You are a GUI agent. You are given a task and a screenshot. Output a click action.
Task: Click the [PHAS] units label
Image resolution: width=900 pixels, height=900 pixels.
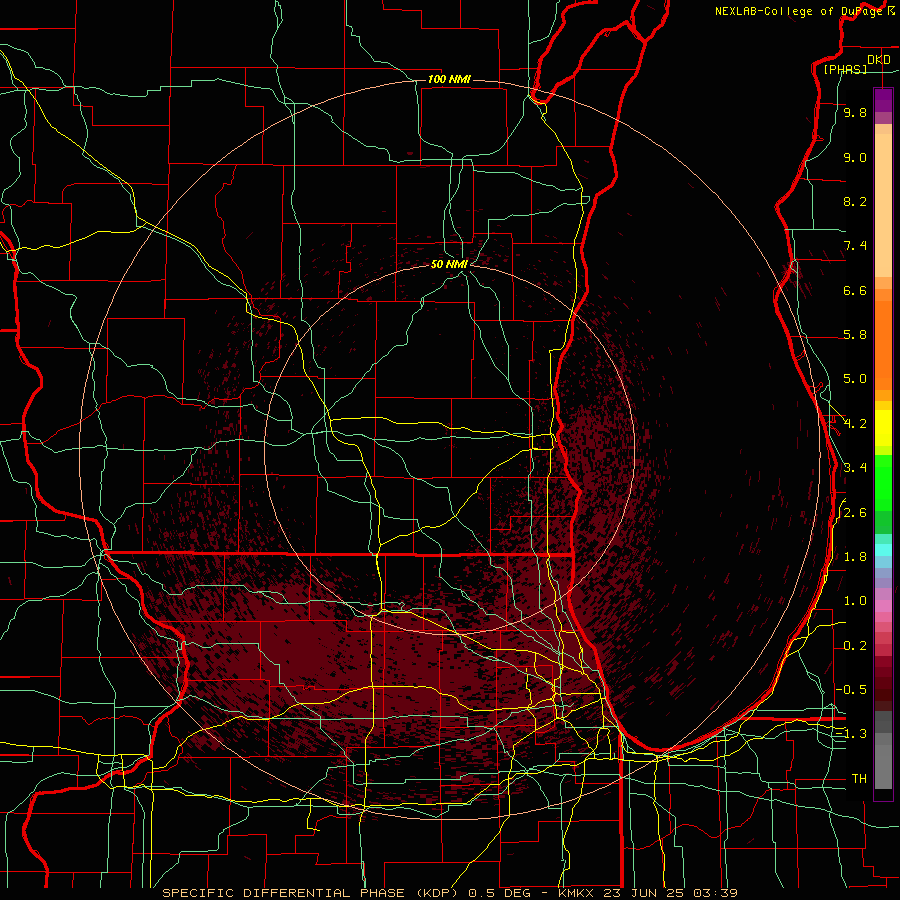(845, 69)
